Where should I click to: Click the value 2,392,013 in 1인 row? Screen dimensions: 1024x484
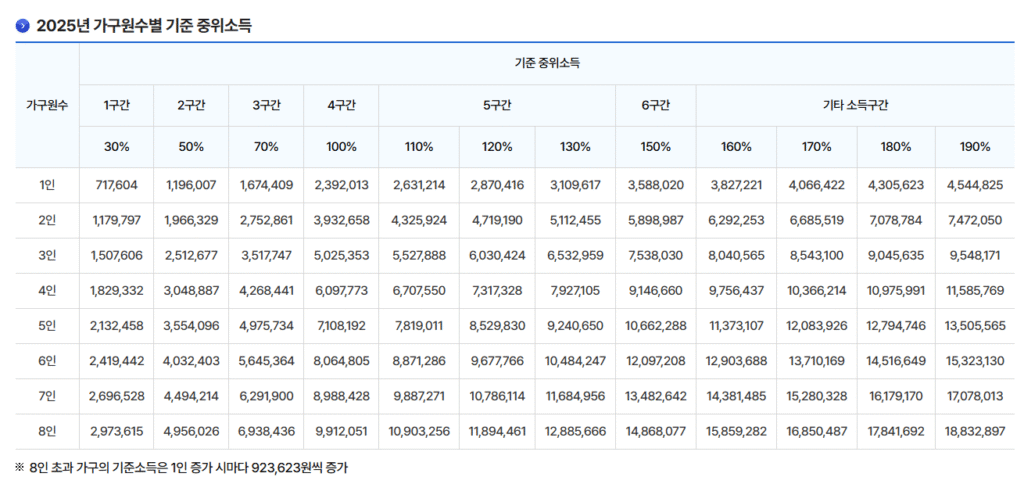(341, 186)
